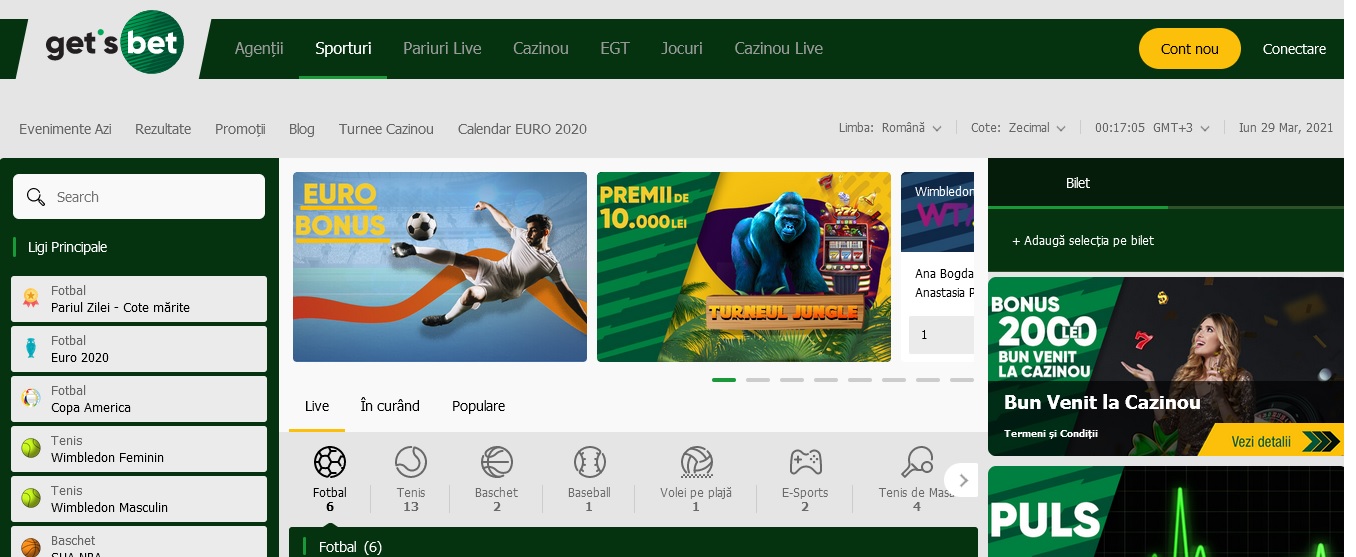The width and height of the screenshot is (1356, 557).
Task: Collapse the Fotbal (6) section header
Action: click(x=633, y=542)
